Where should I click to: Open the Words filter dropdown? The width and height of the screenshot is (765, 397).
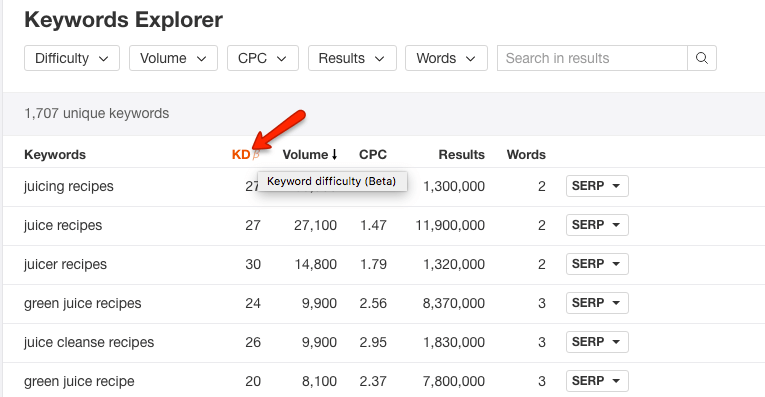446,58
